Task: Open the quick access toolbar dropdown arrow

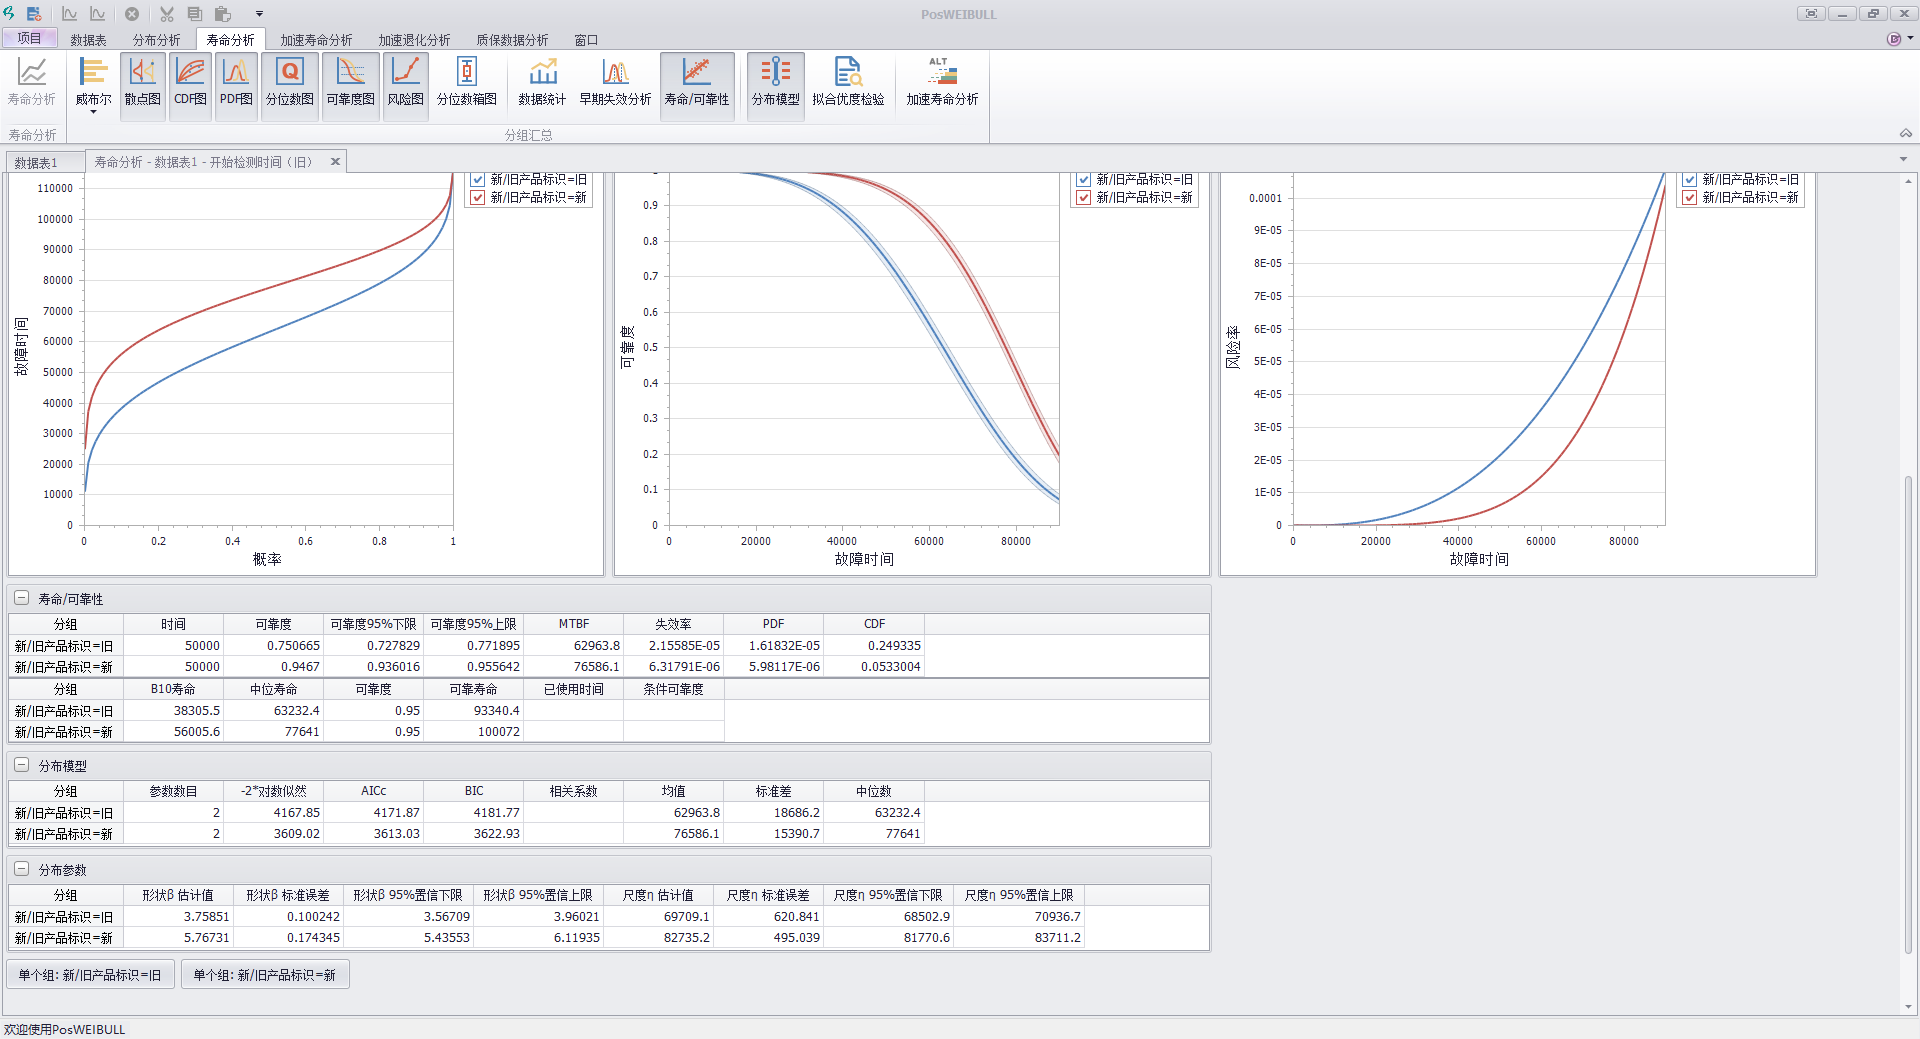Action: point(259,14)
